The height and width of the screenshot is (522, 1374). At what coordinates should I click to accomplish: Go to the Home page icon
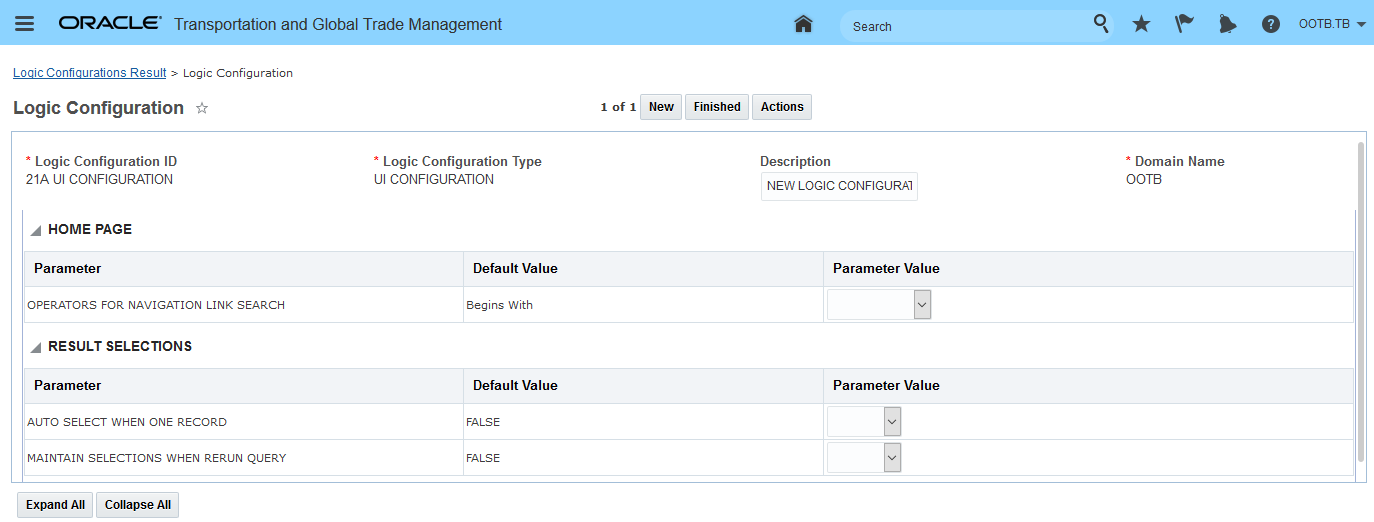pyautogui.click(x=803, y=24)
